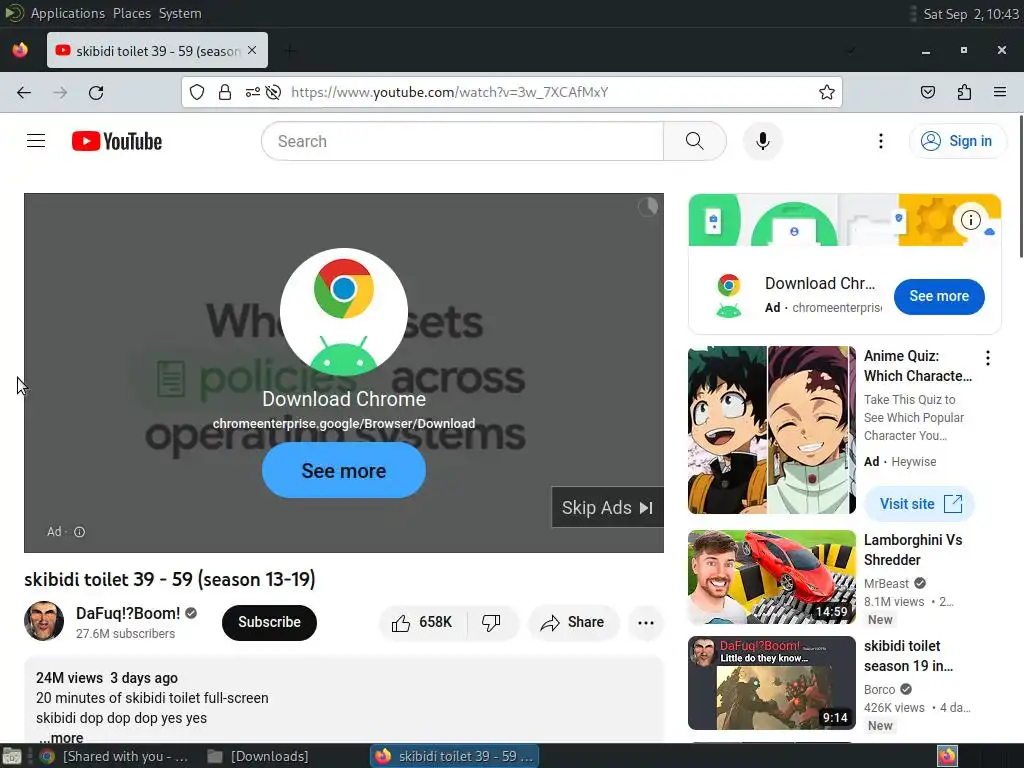Expand description with ...more
The image size is (1024, 768).
(x=61, y=738)
